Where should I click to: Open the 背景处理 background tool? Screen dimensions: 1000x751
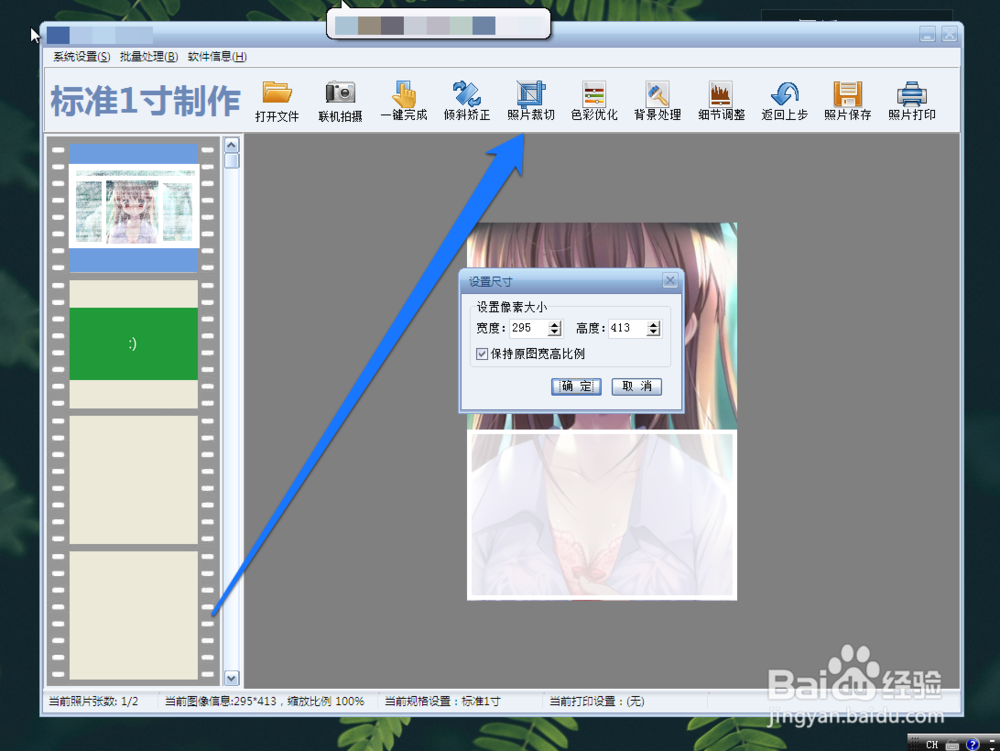click(x=658, y=101)
